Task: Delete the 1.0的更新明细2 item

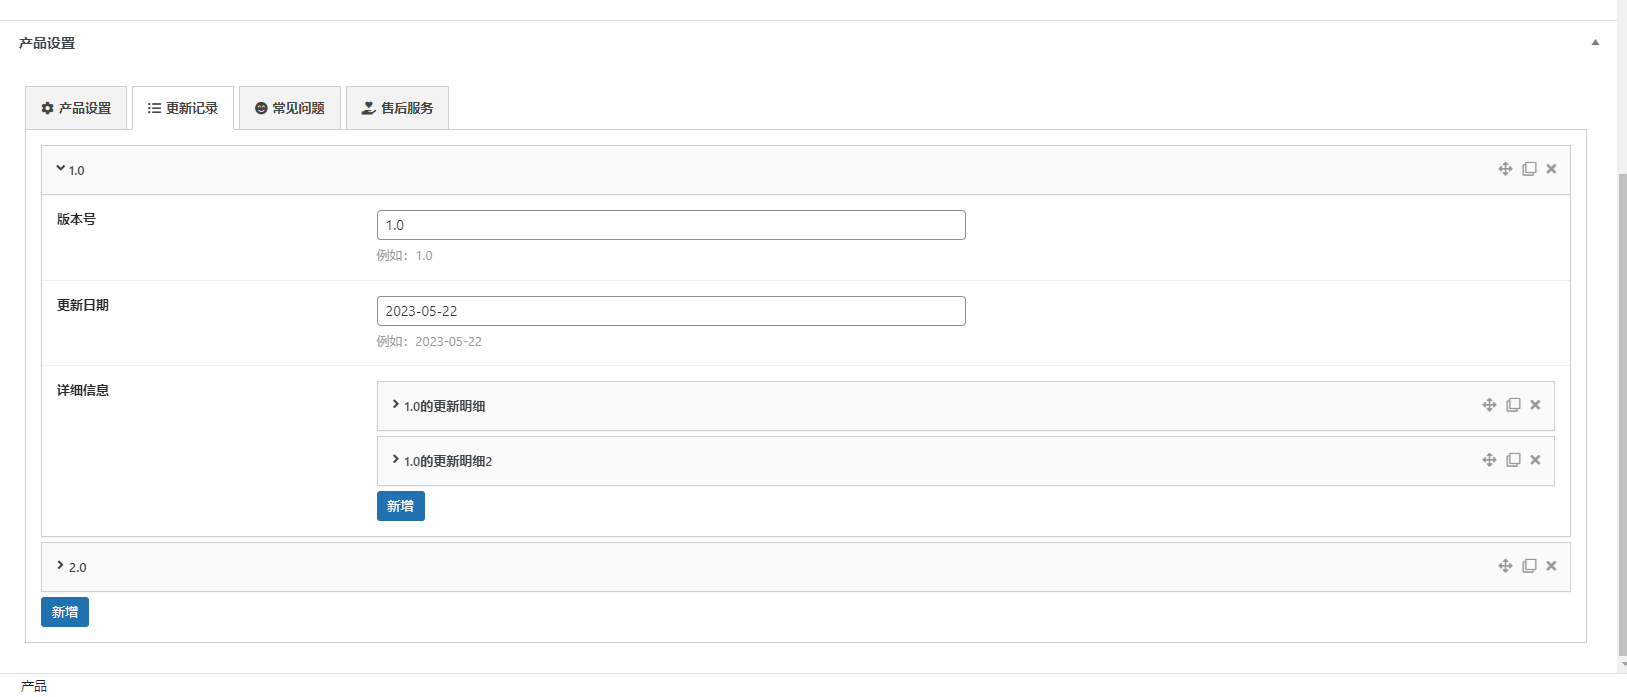Action: 1535,460
